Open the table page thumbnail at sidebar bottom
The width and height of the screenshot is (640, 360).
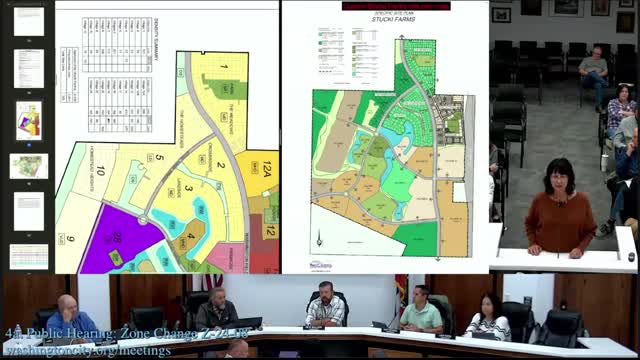click(x=29, y=257)
